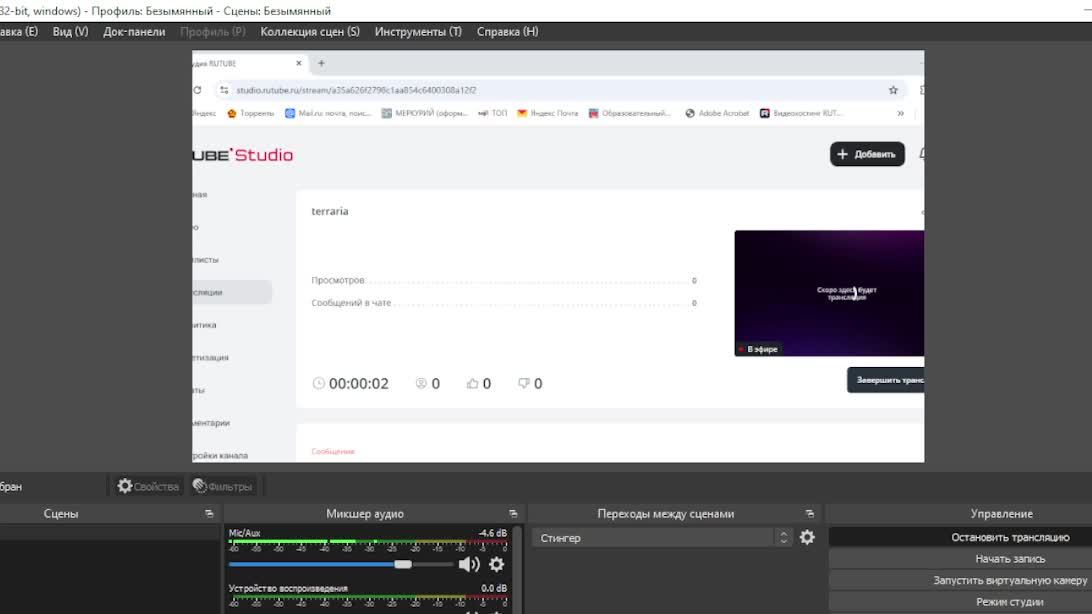Open the Настройки канала sidebar item
Image resolution: width=1092 pixels, height=614 pixels.
(220, 455)
